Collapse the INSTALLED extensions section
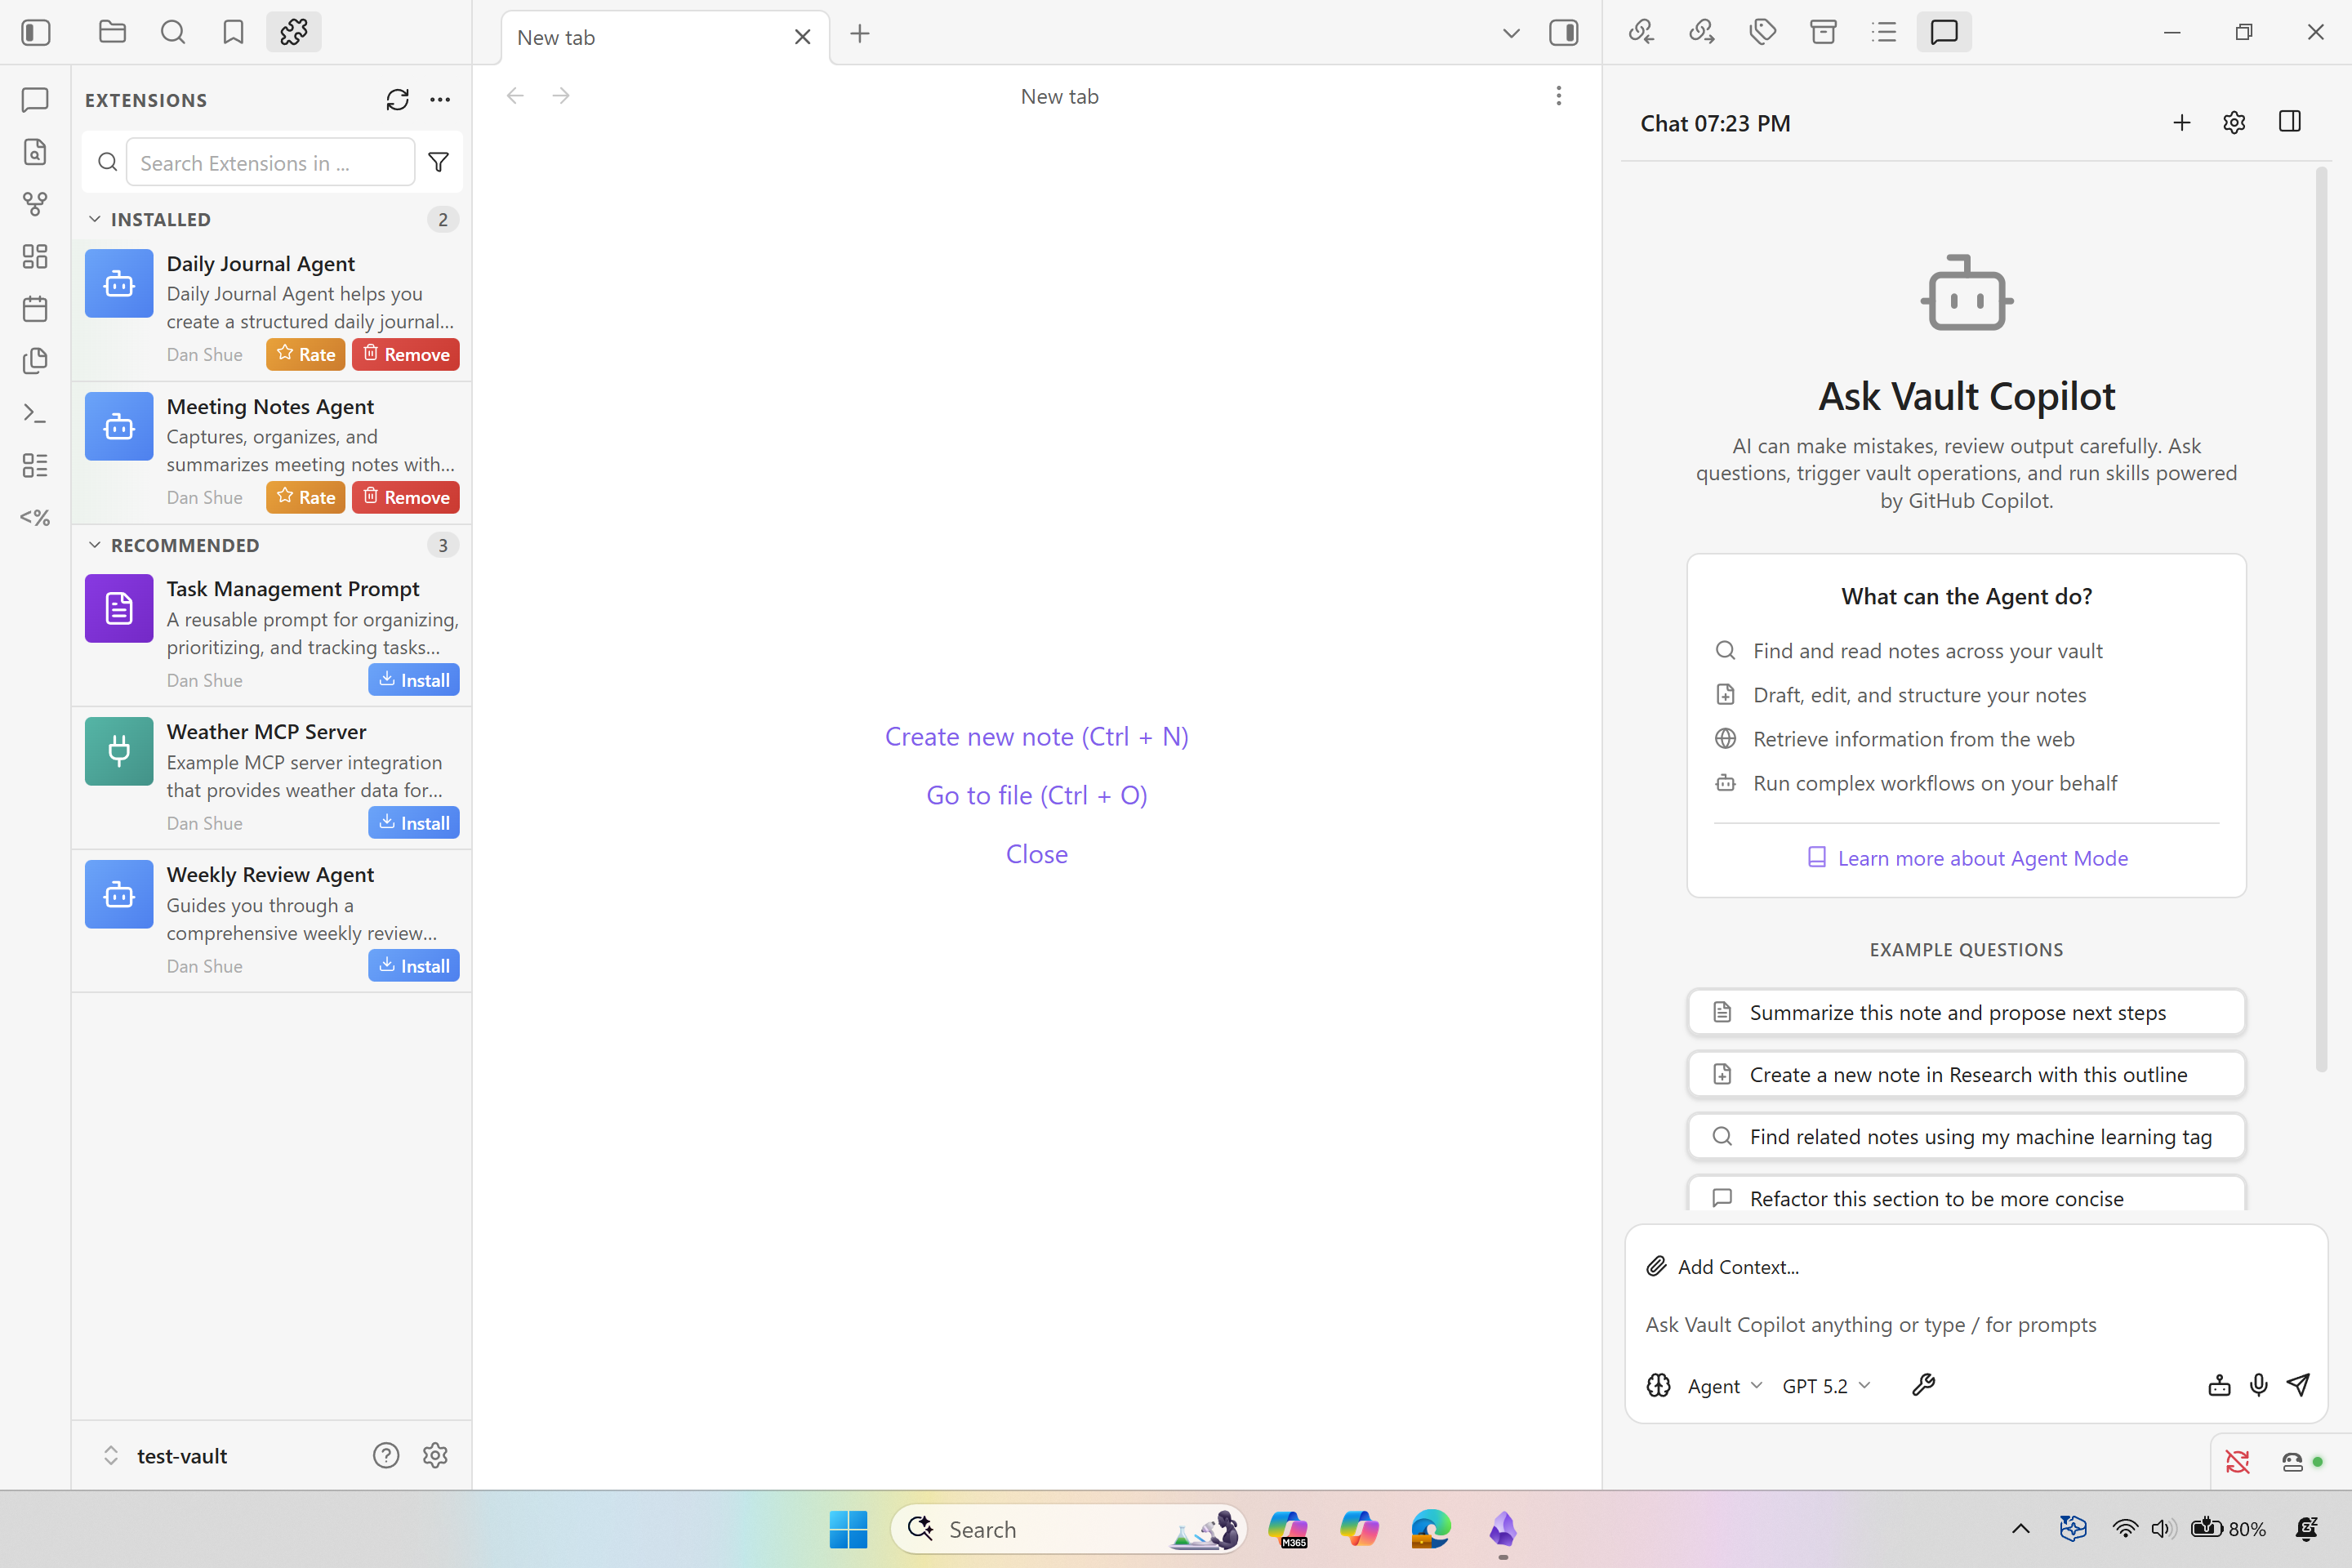 [95, 219]
